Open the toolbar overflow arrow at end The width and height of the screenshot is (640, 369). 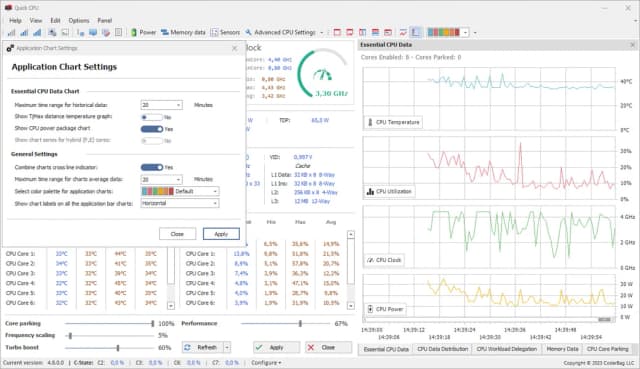pyautogui.click(x=475, y=33)
